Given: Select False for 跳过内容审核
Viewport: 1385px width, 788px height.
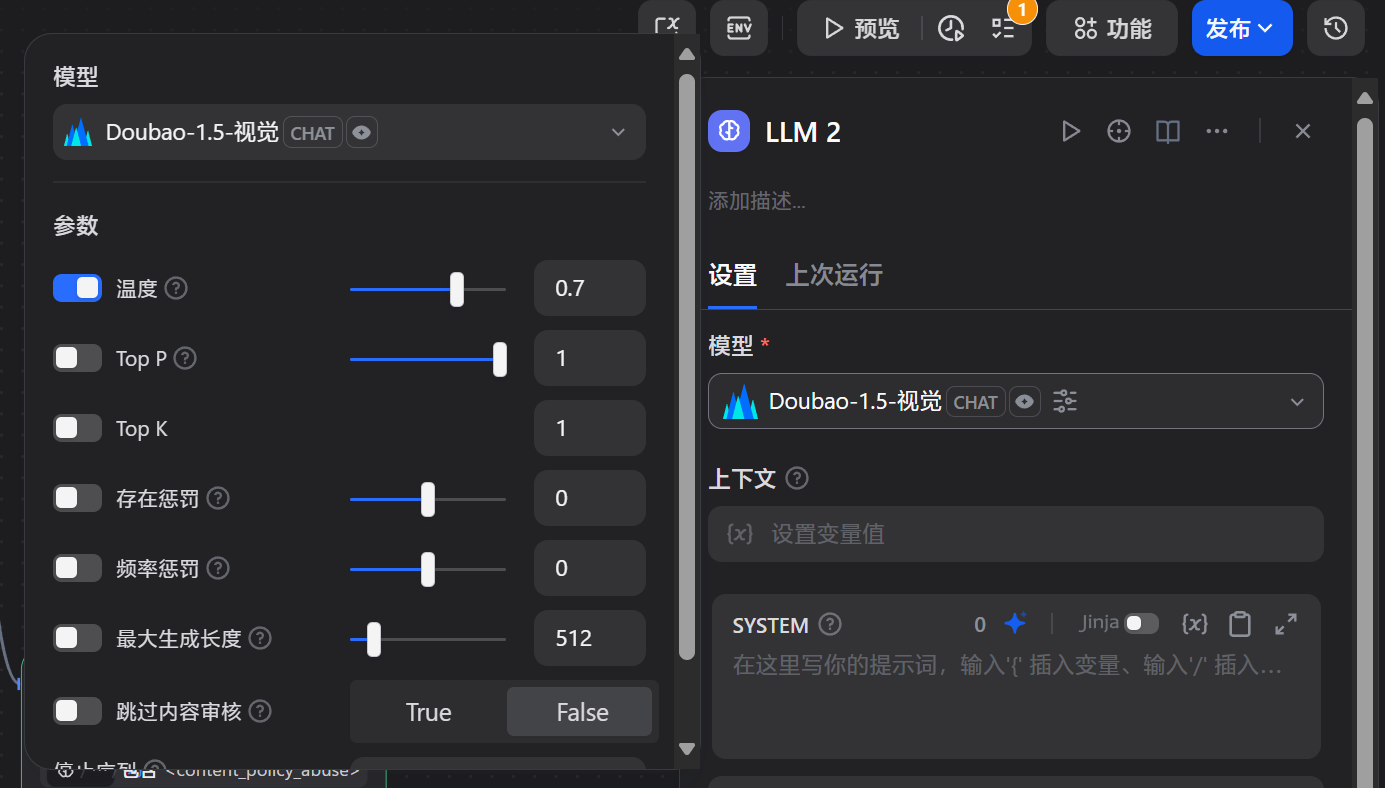Looking at the screenshot, I should (x=582, y=712).
